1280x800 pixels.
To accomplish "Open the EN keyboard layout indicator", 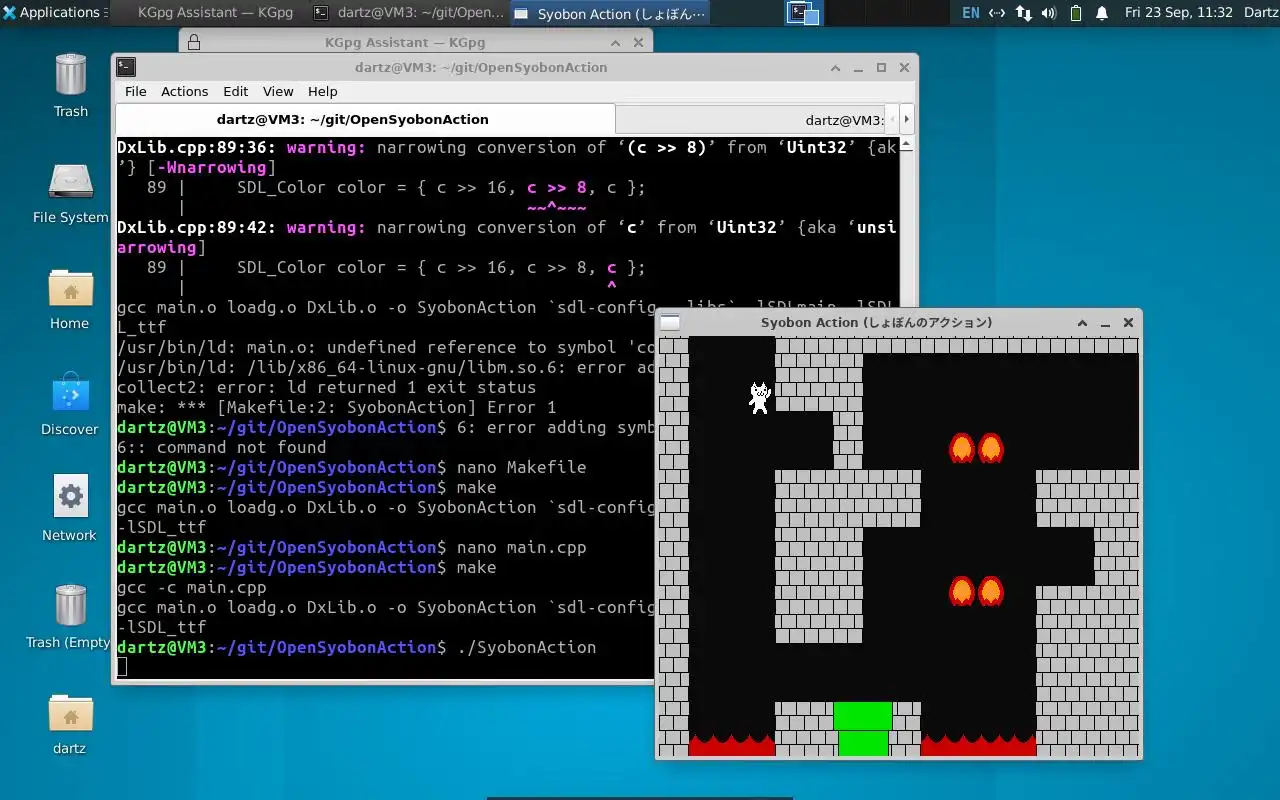I will (x=970, y=13).
